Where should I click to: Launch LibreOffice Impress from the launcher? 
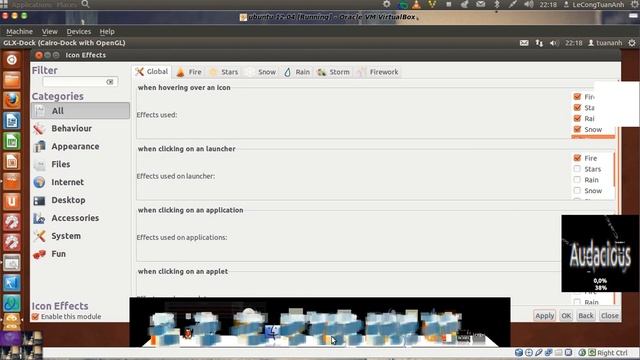pyautogui.click(x=11, y=162)
